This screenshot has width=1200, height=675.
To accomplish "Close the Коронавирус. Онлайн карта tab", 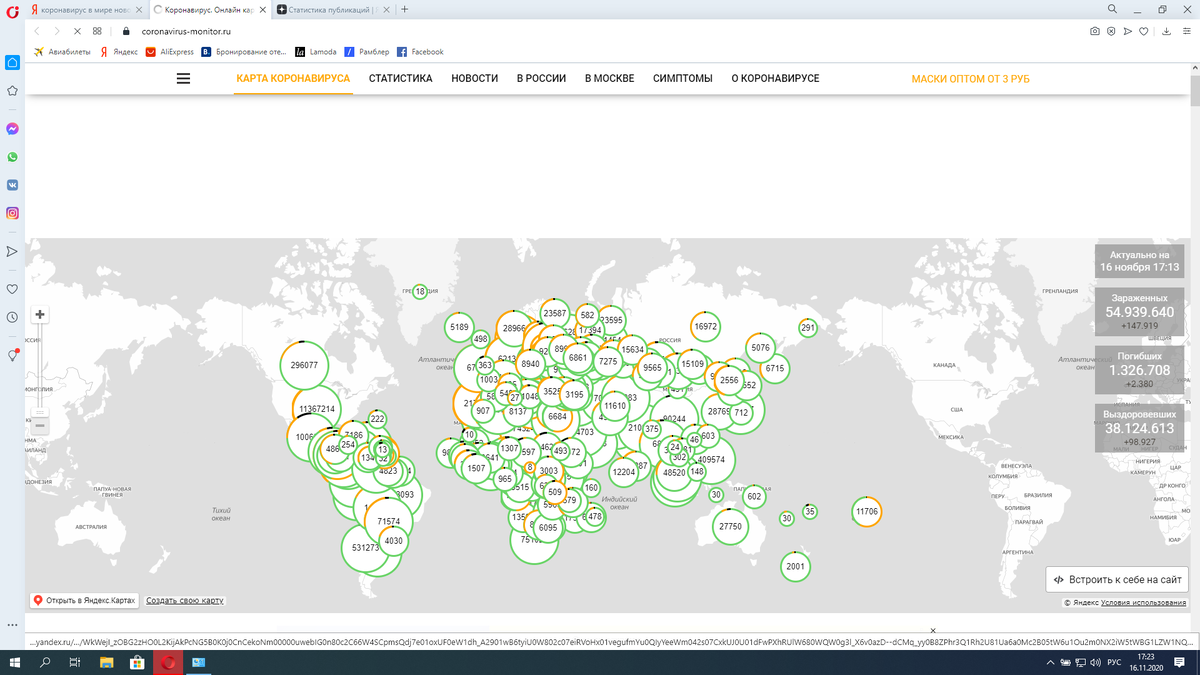I will pos(263,10).
